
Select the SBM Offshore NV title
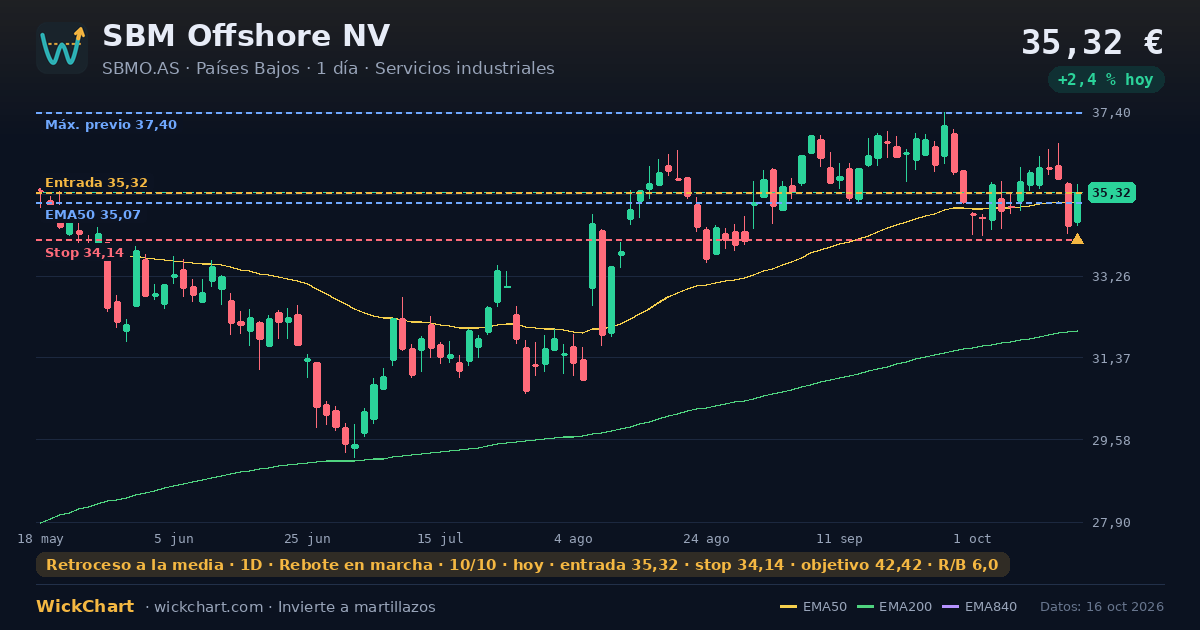tap(246, 36)
